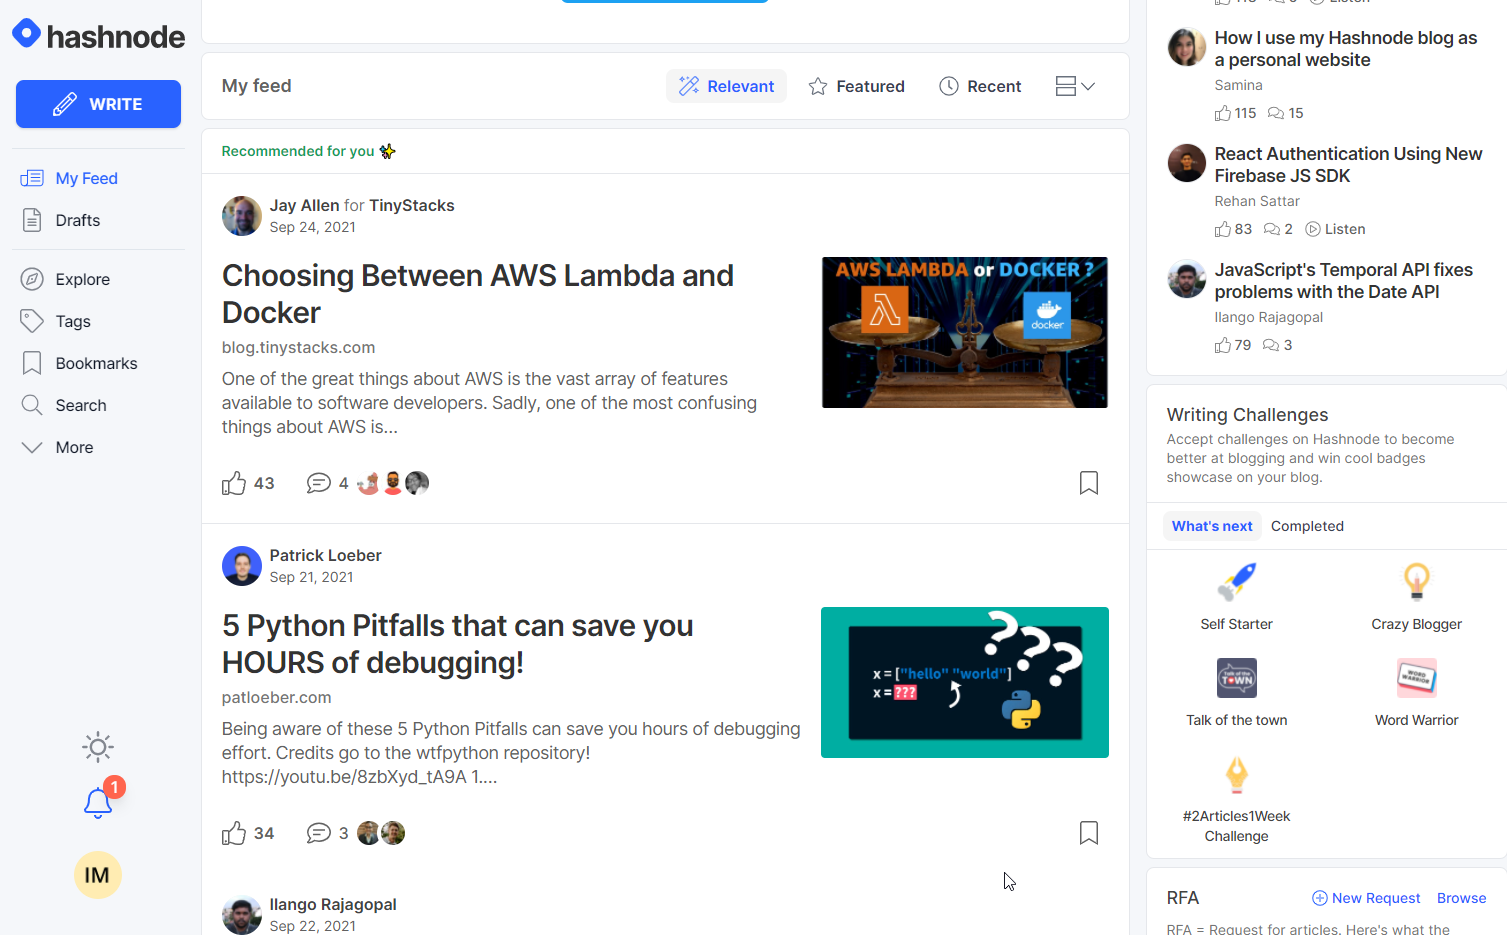Open React Authentication Using New Firebase article
The image size is (1507, 935).
pyautogui.click(x=1348, y=165)
